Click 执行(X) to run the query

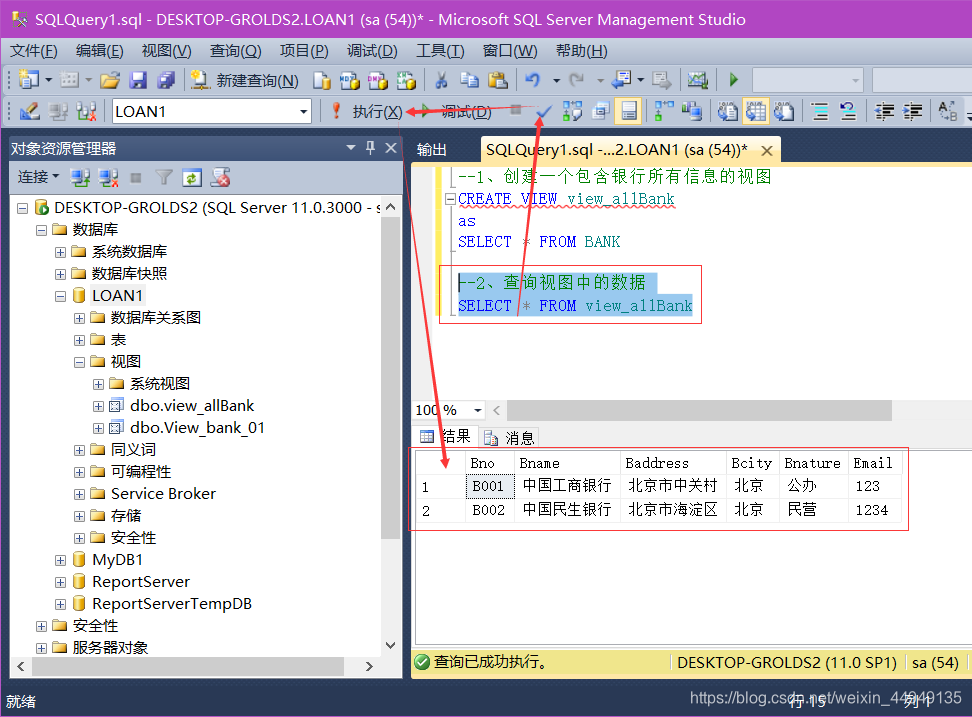[x=368, y=112]
